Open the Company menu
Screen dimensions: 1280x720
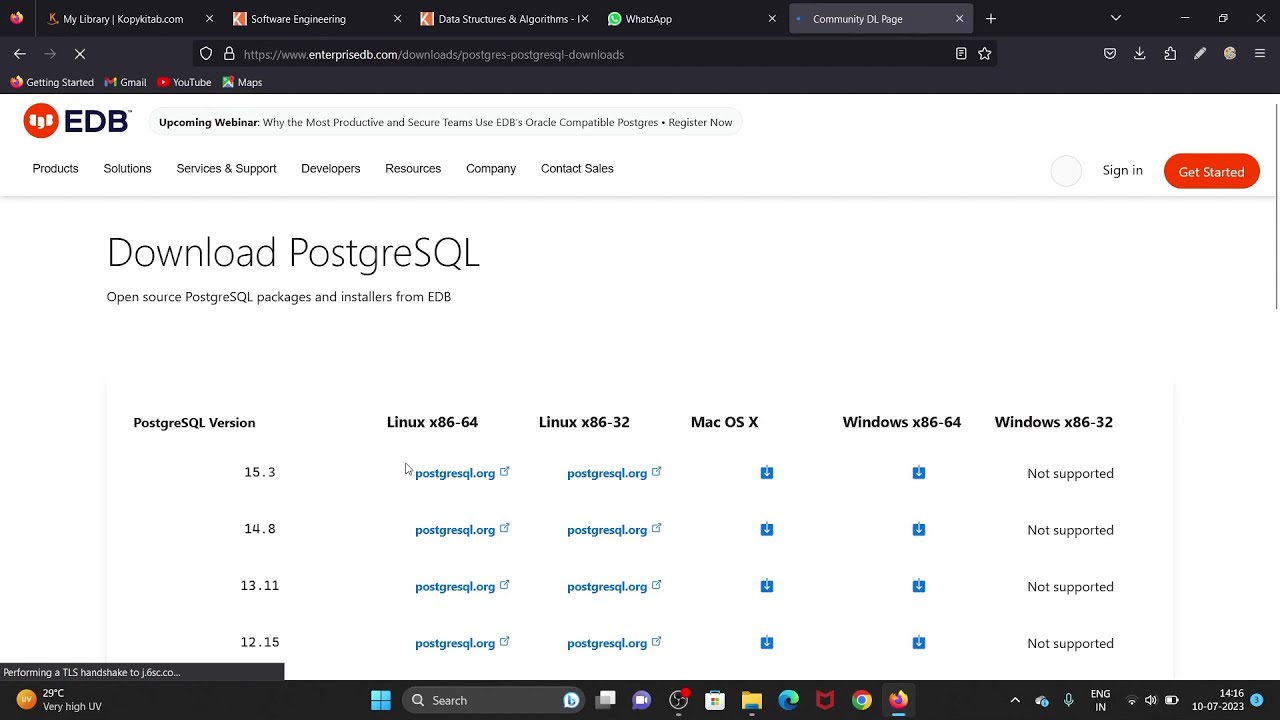(491, 169)
